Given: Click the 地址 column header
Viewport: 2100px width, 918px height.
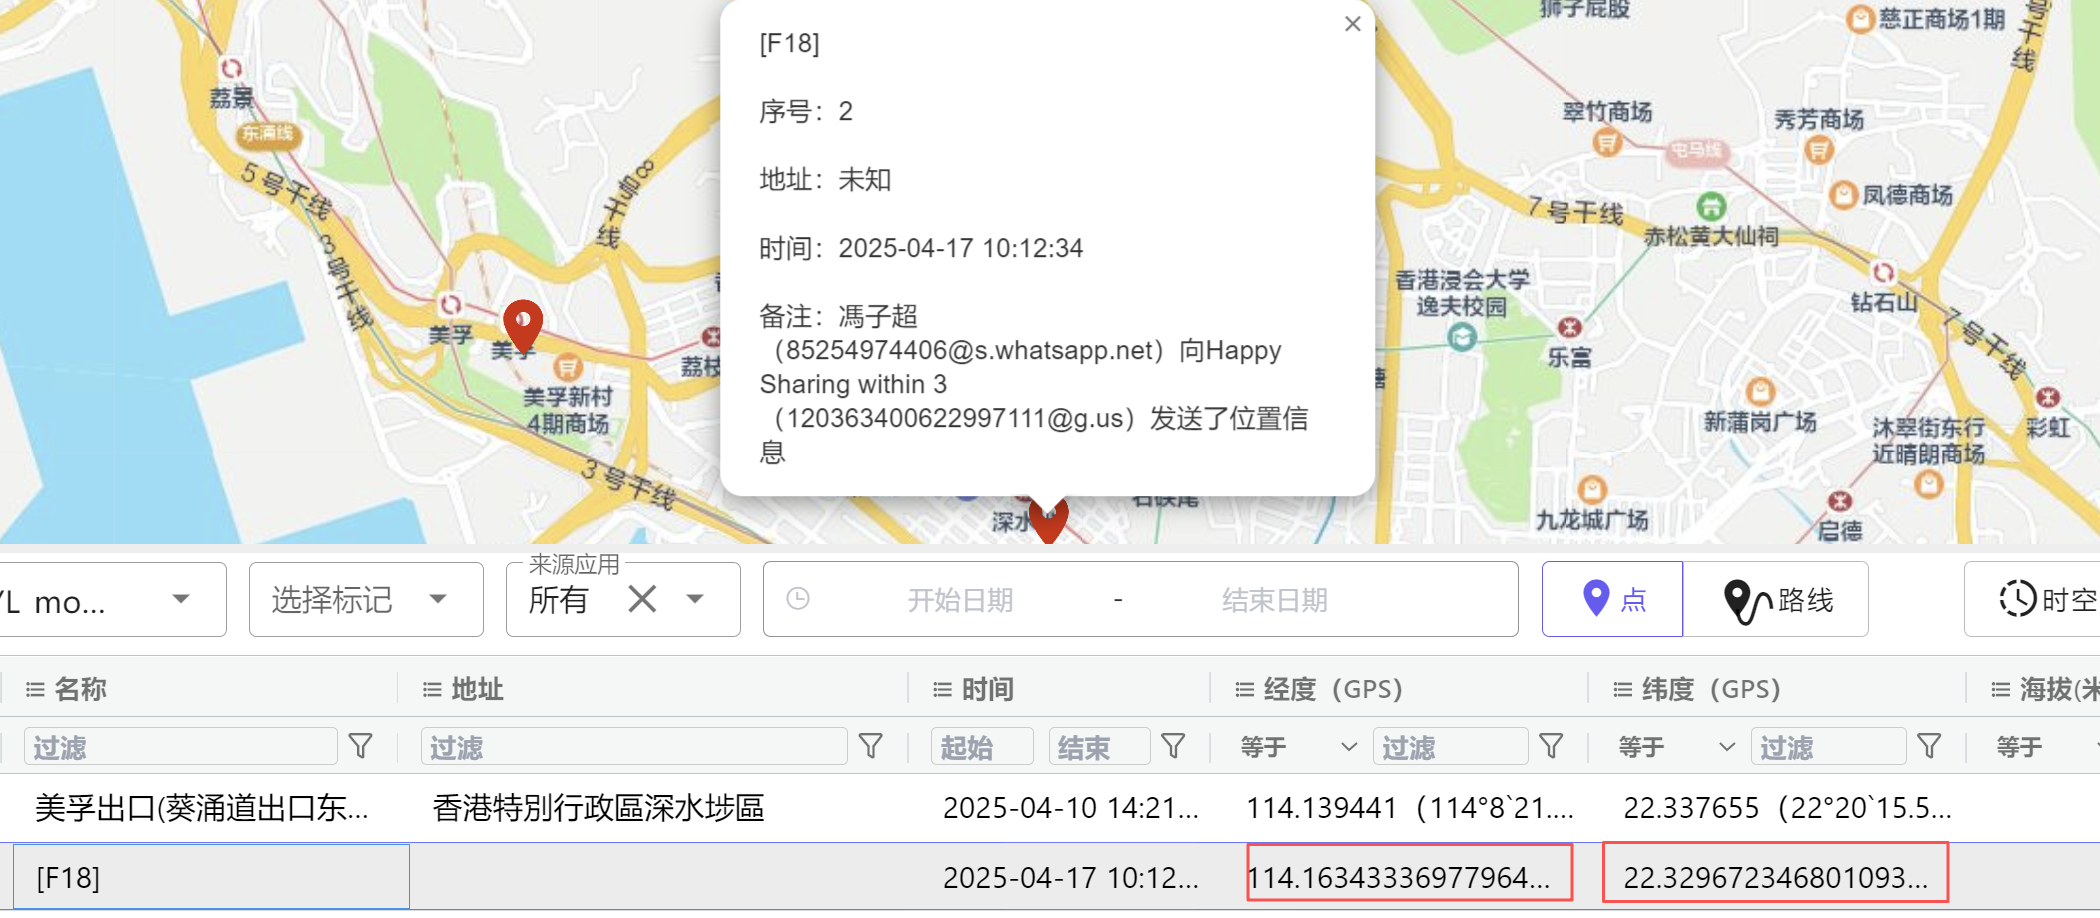Looking at the screenshot, I should [x=477, y=689].
